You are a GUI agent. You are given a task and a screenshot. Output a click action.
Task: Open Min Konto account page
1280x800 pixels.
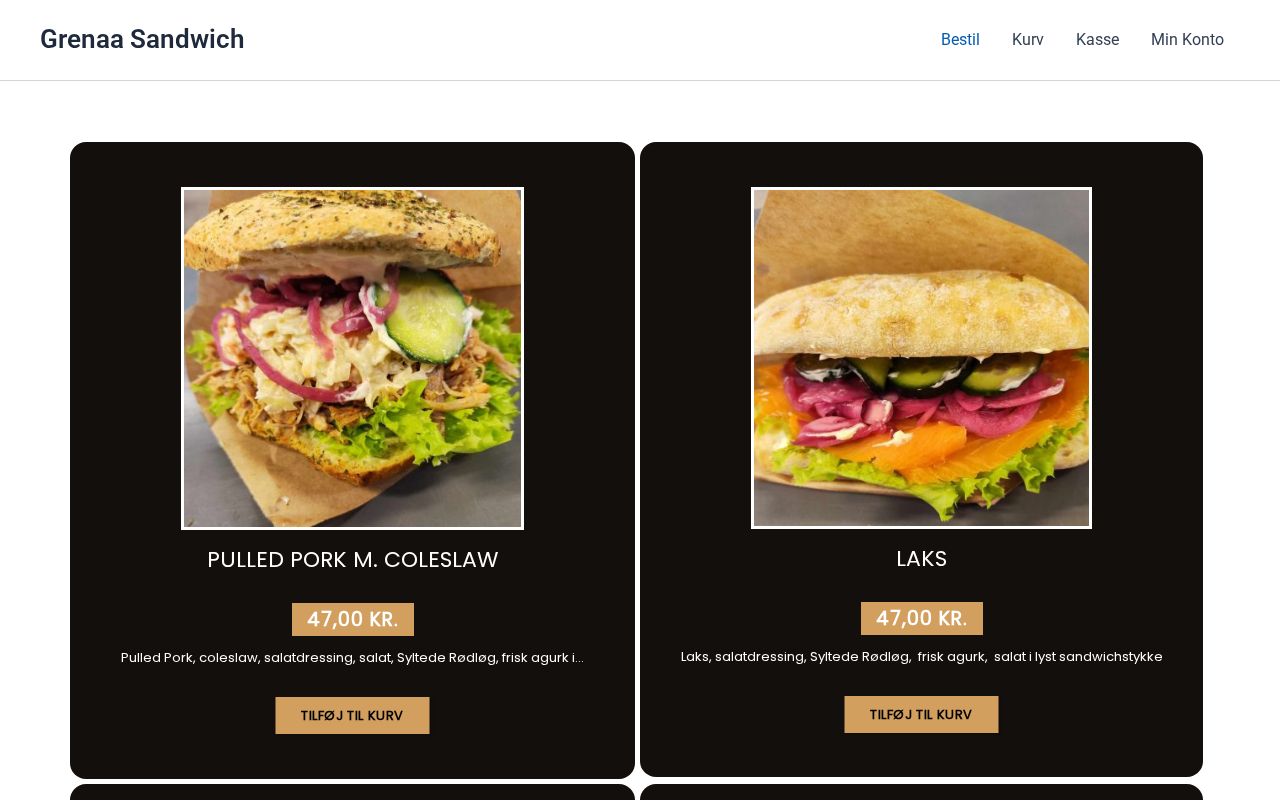click(1187, 40)
